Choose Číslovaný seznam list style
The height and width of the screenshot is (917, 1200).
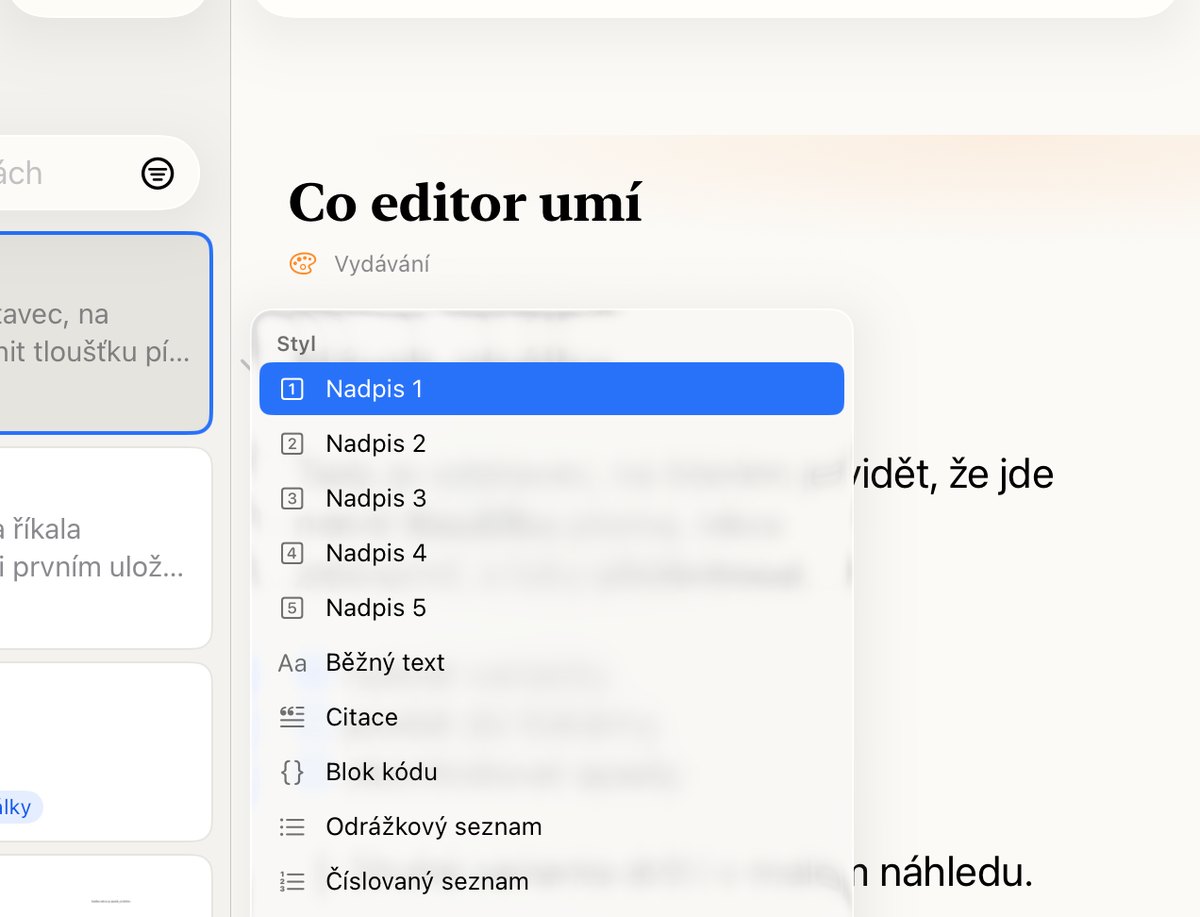click(x=551, y=882)
